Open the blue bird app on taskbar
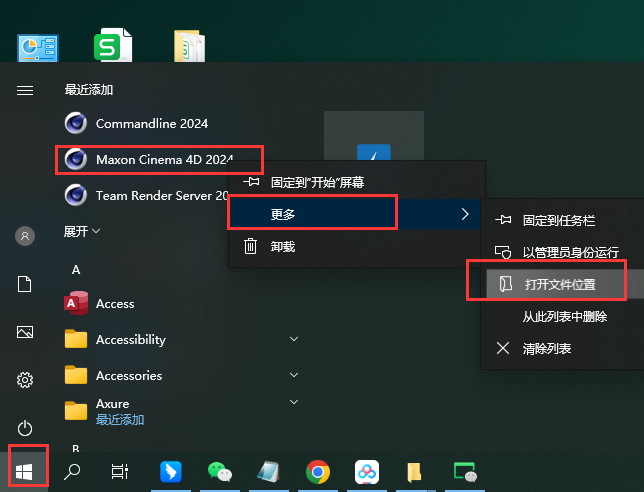Image resolution: width=644 pixels, height=492 pixels. click(x=171, y=472)
